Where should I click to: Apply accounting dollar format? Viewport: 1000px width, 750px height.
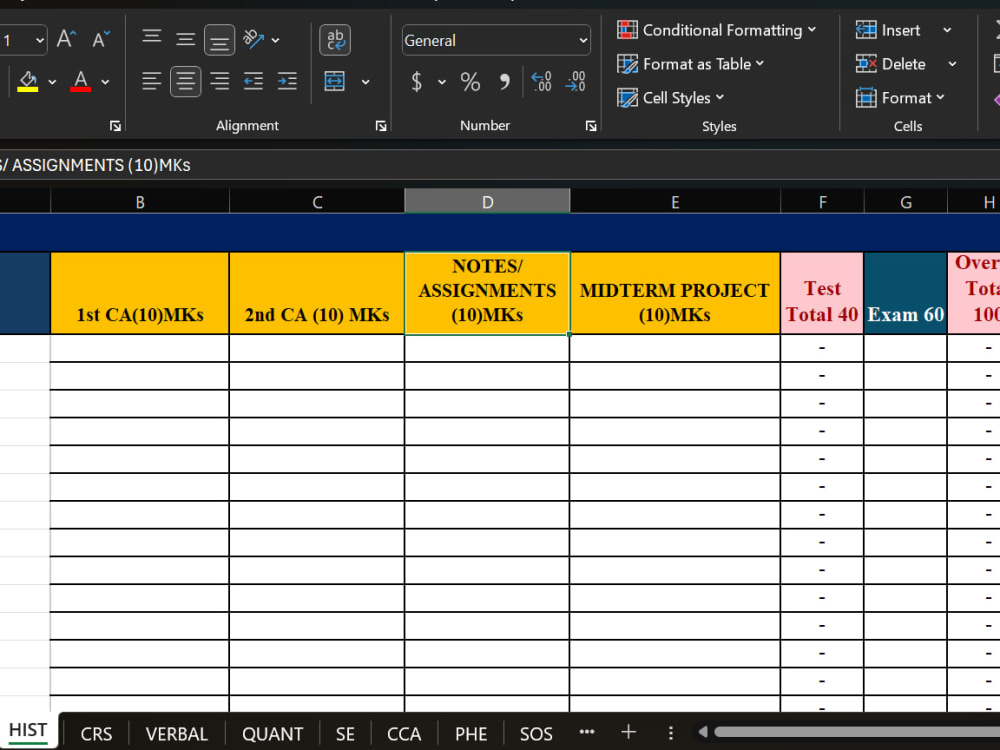pos(416,82)
